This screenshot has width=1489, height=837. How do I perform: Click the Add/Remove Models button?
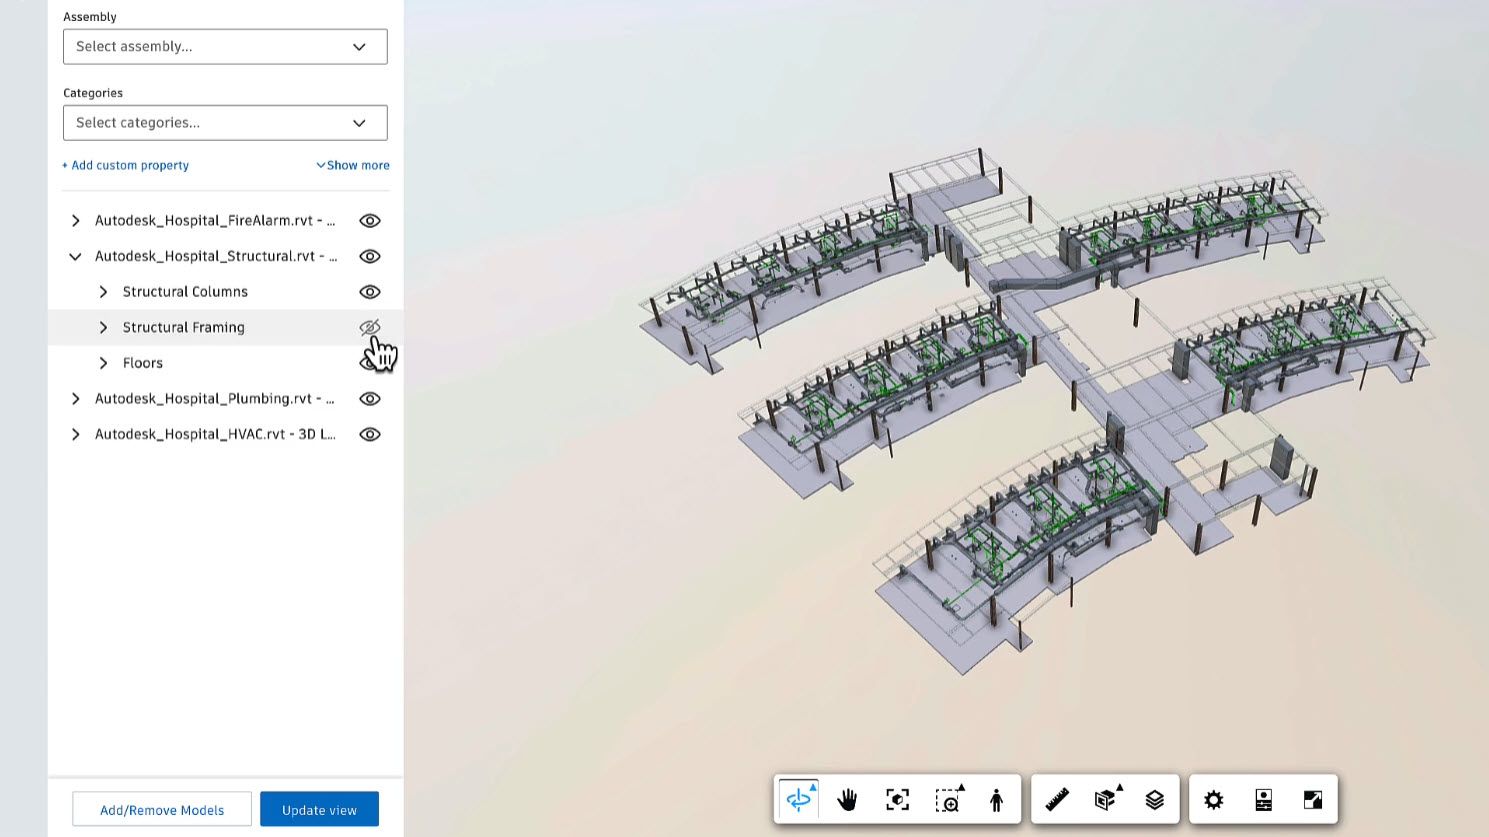[162, 810]
